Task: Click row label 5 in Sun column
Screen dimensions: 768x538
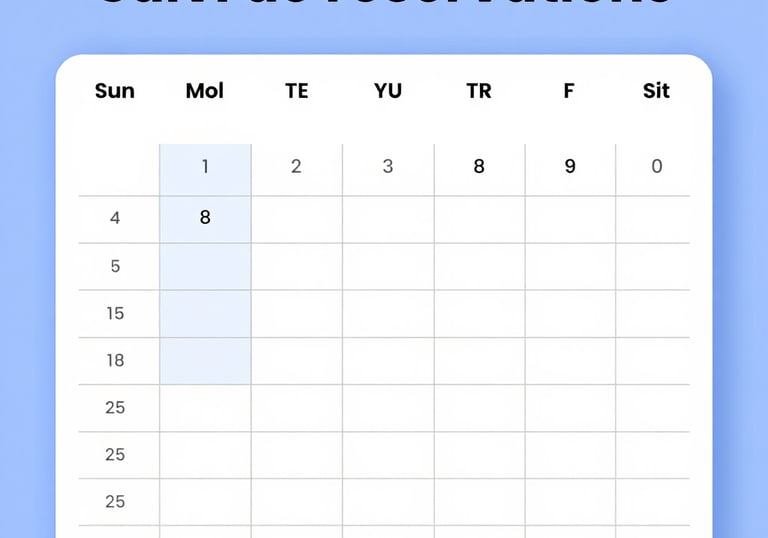Action: [x=115, y=266]
